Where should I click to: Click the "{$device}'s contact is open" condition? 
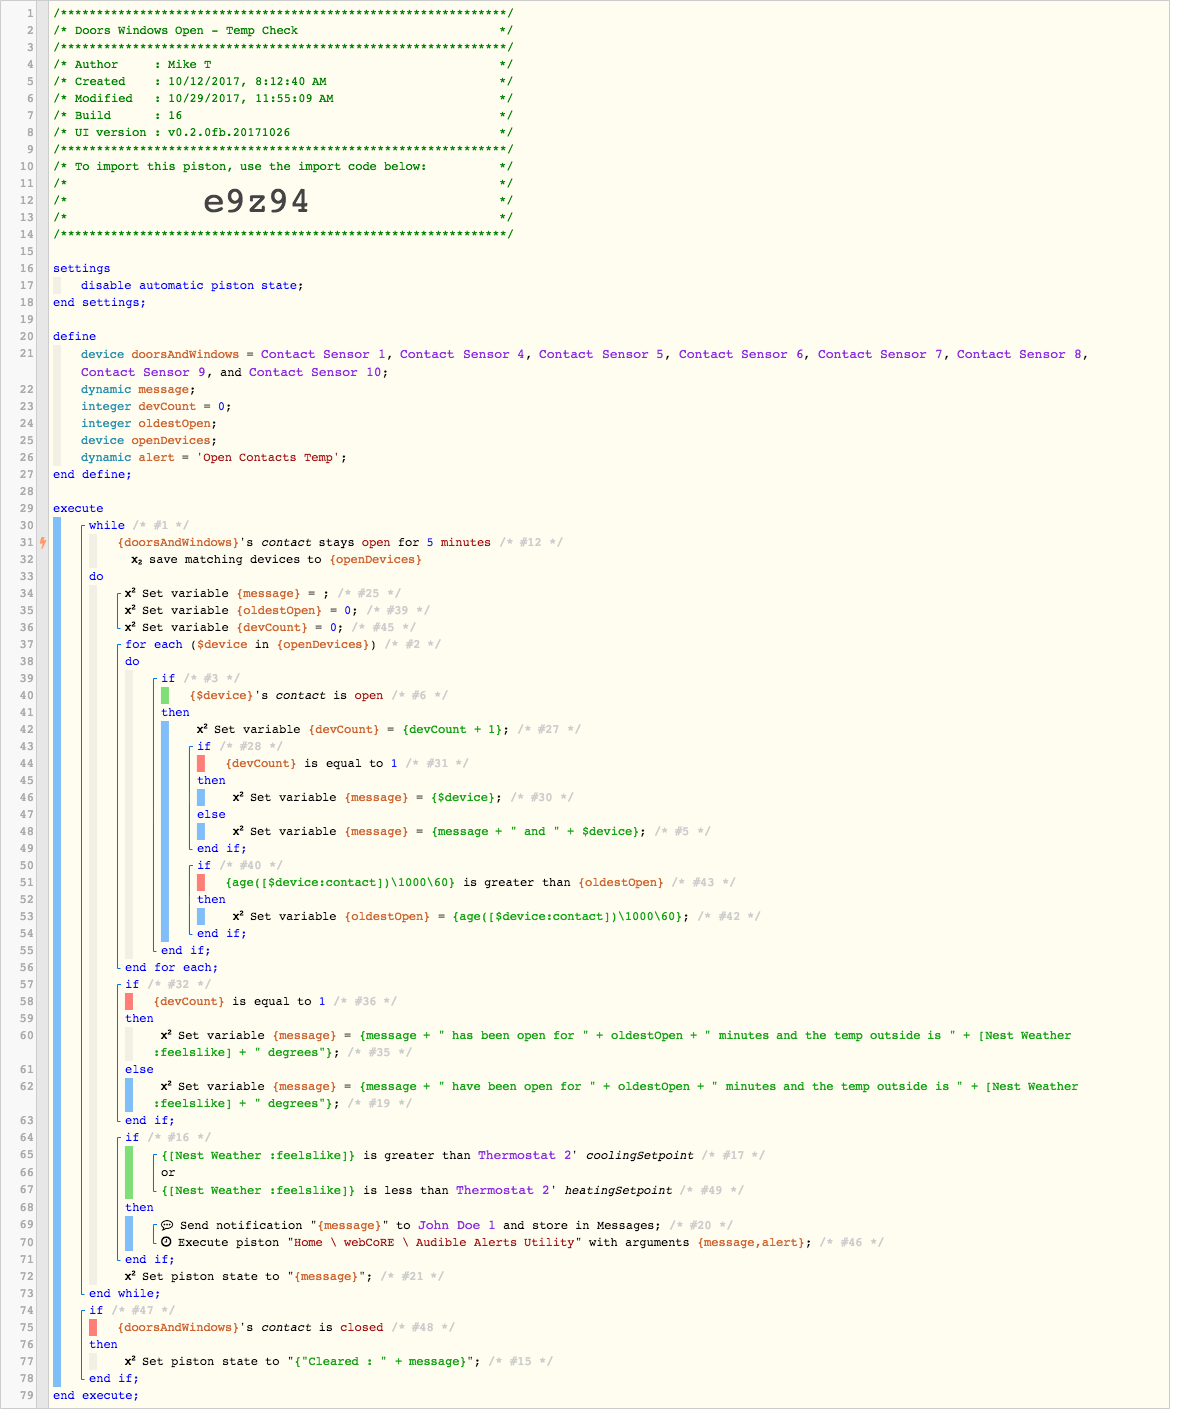point(286,695)
